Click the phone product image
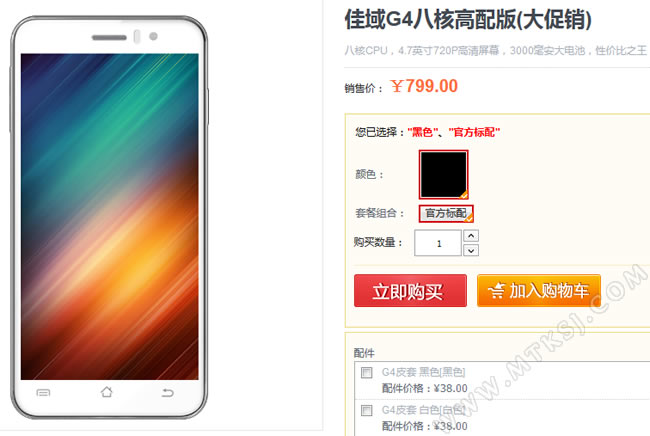The width and height of the screenshot is (650, 436). (109, 217)
